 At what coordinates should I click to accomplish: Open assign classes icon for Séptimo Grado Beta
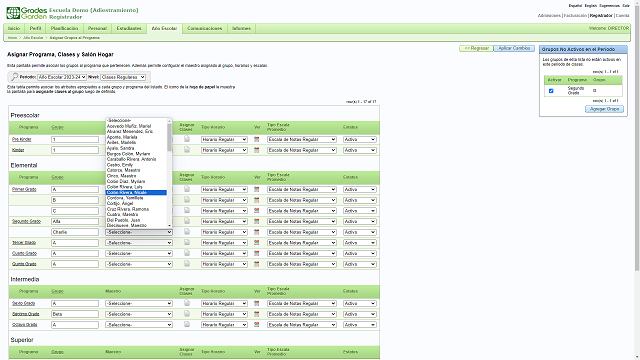[x=187, y=313]
